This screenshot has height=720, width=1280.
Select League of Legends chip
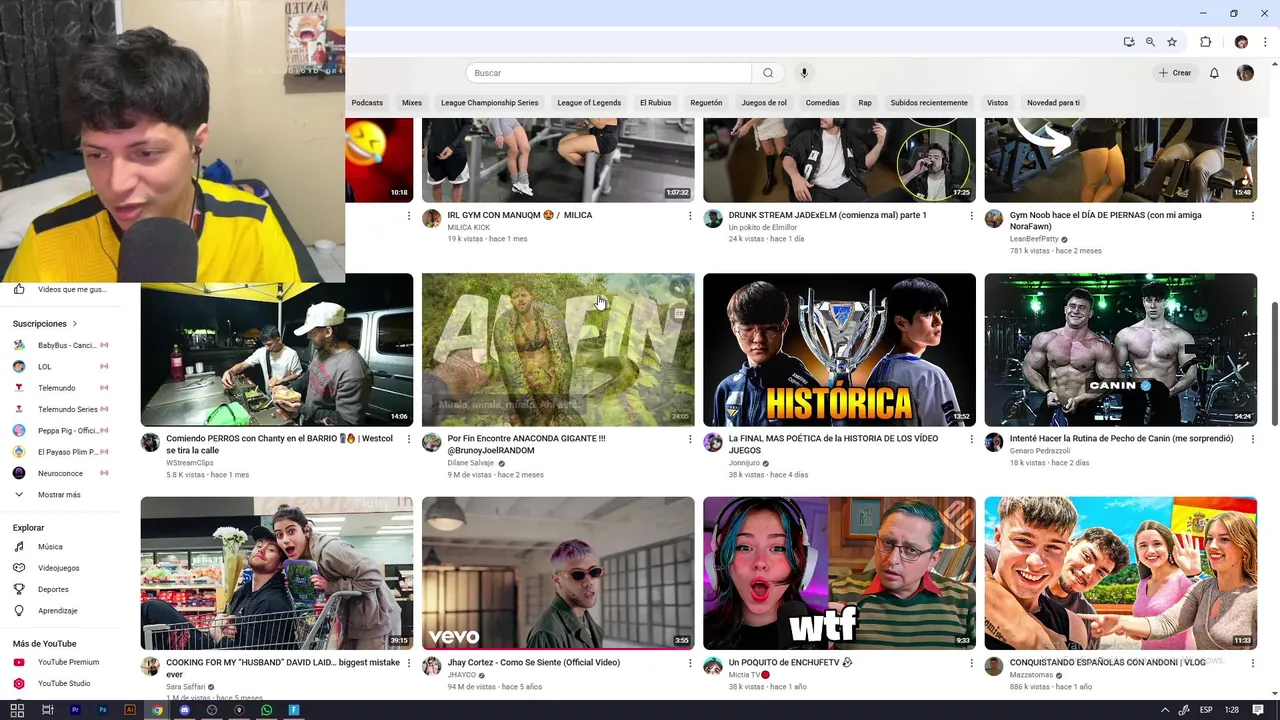(x=589, y=103)
